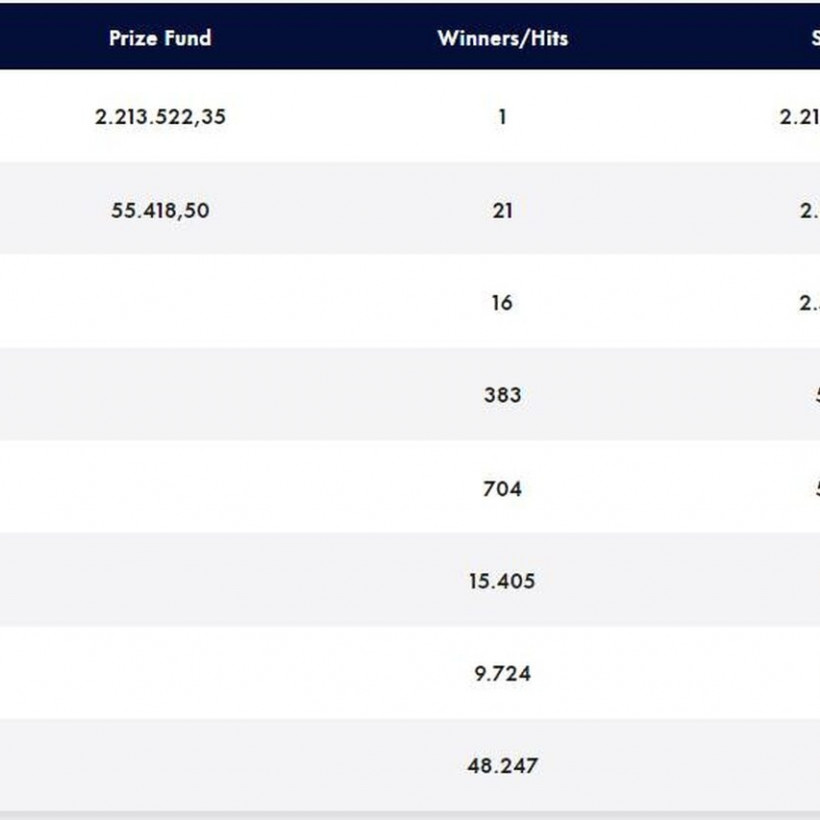Select the 2.213.522,35 prize fund value

[x=160, y=116]
